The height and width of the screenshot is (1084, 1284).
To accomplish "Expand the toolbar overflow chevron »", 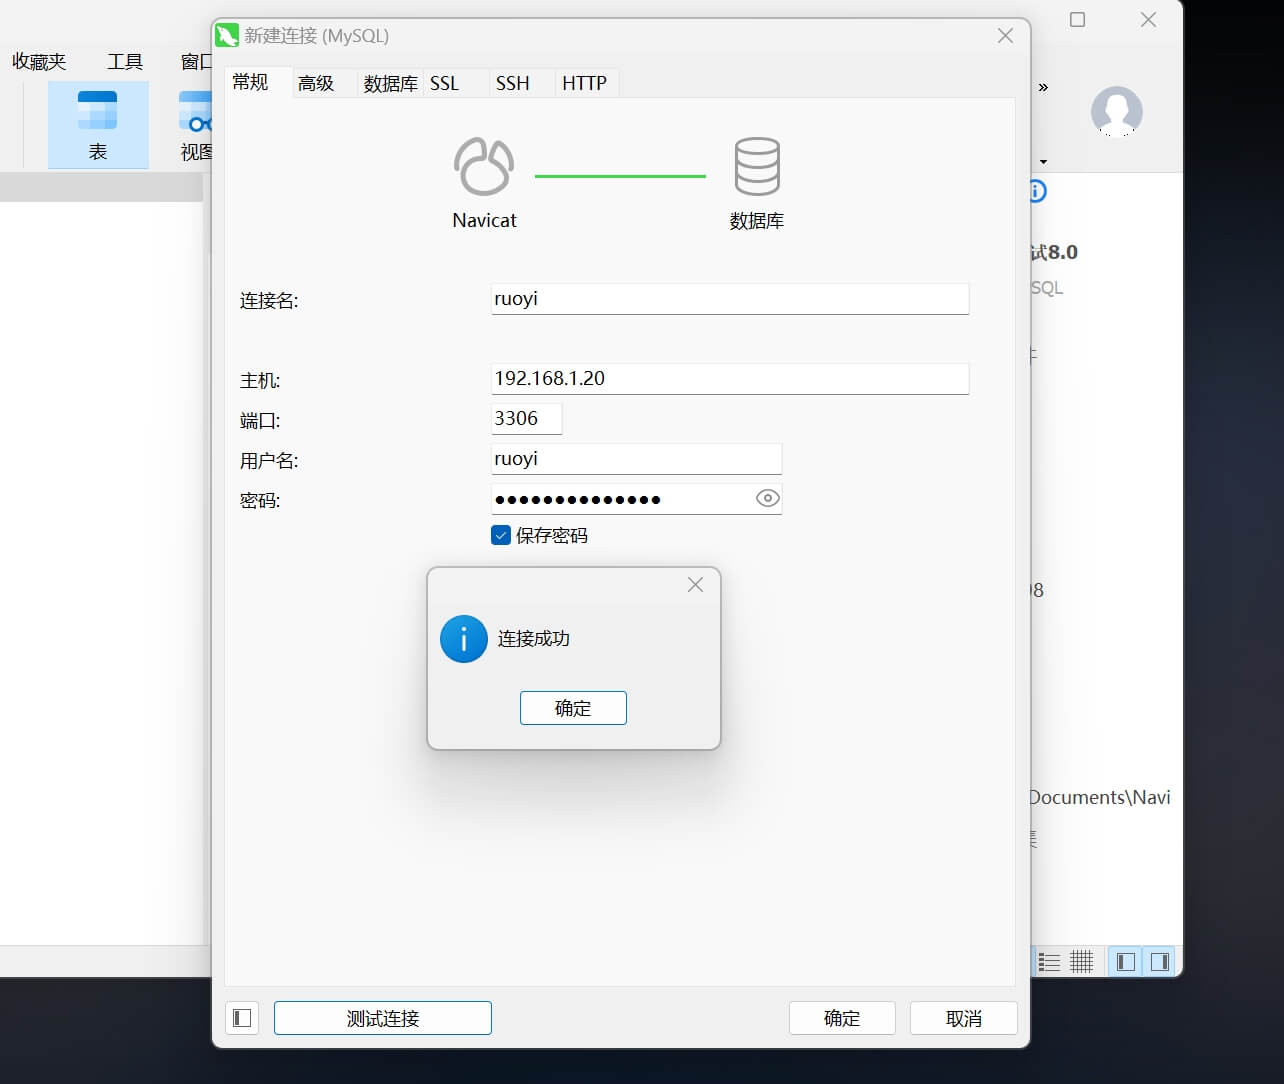I will coord(1043,88).
